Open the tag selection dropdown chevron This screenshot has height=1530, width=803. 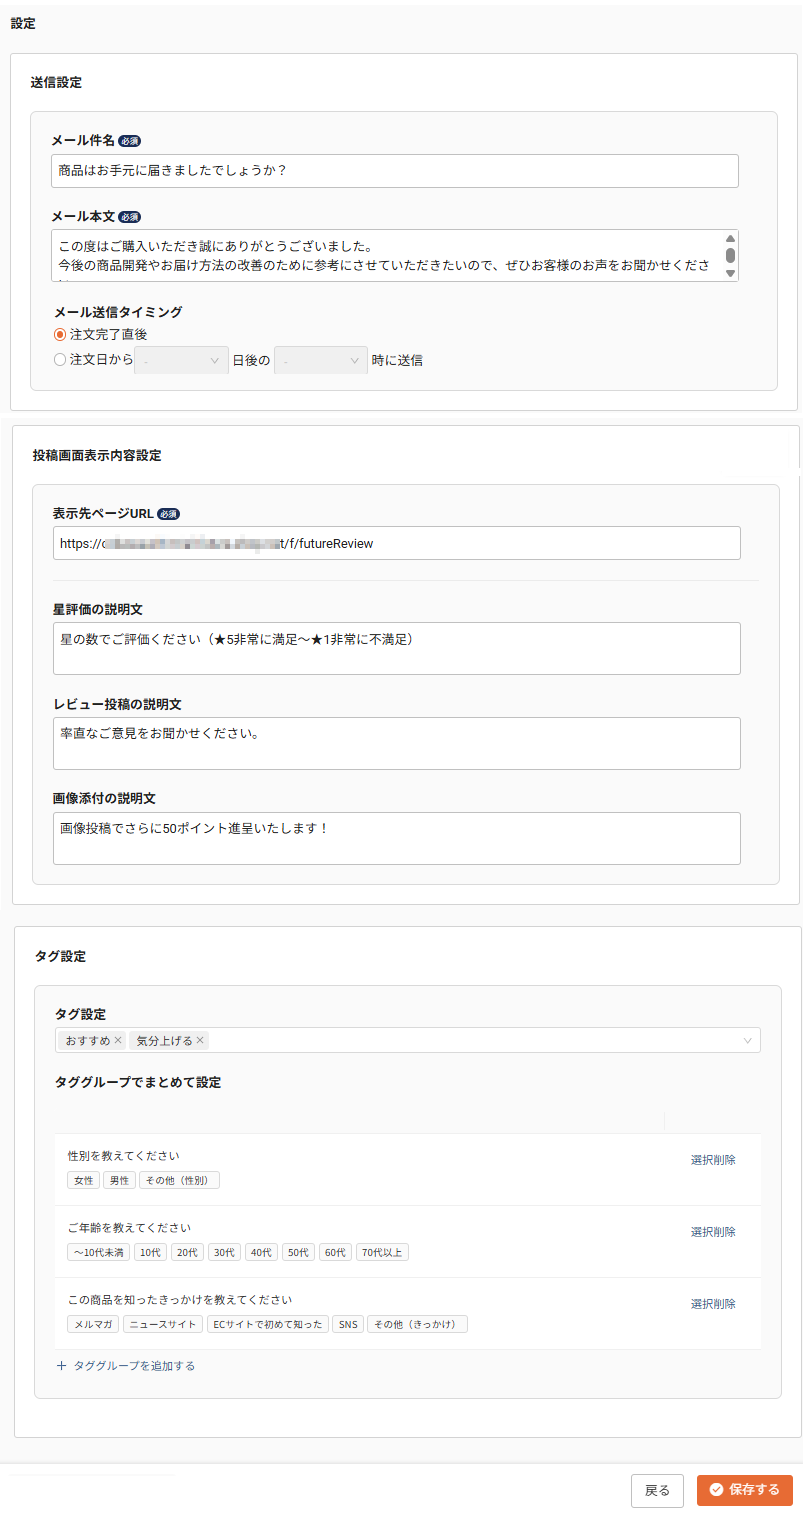coord(746,1040)
